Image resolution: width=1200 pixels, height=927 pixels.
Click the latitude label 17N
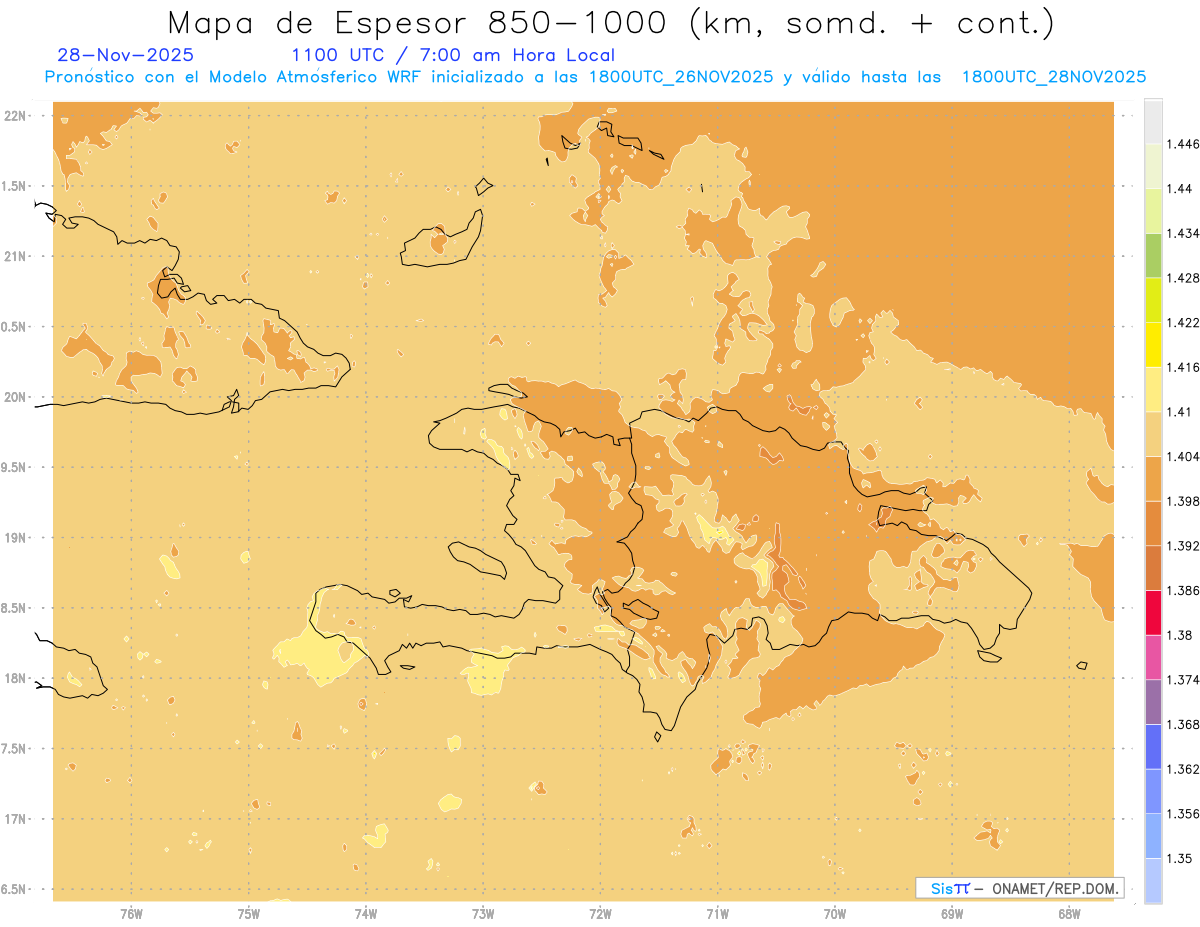point(14,820)
